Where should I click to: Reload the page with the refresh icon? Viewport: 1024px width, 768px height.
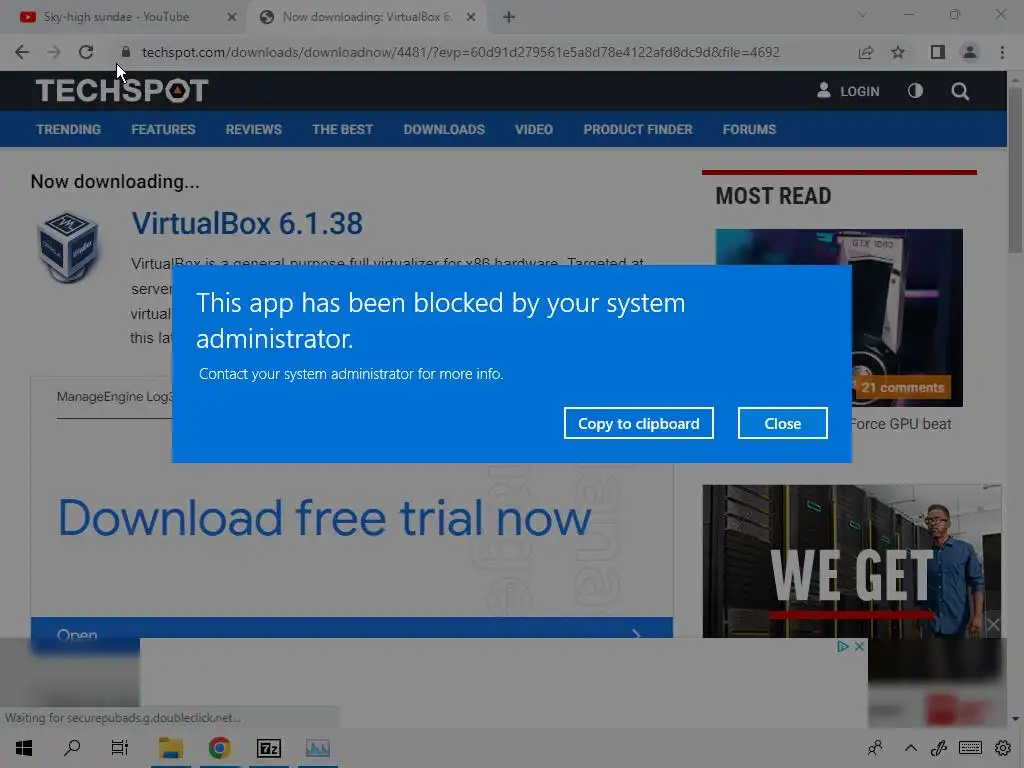pyautogui.click(x=86, y=52)
